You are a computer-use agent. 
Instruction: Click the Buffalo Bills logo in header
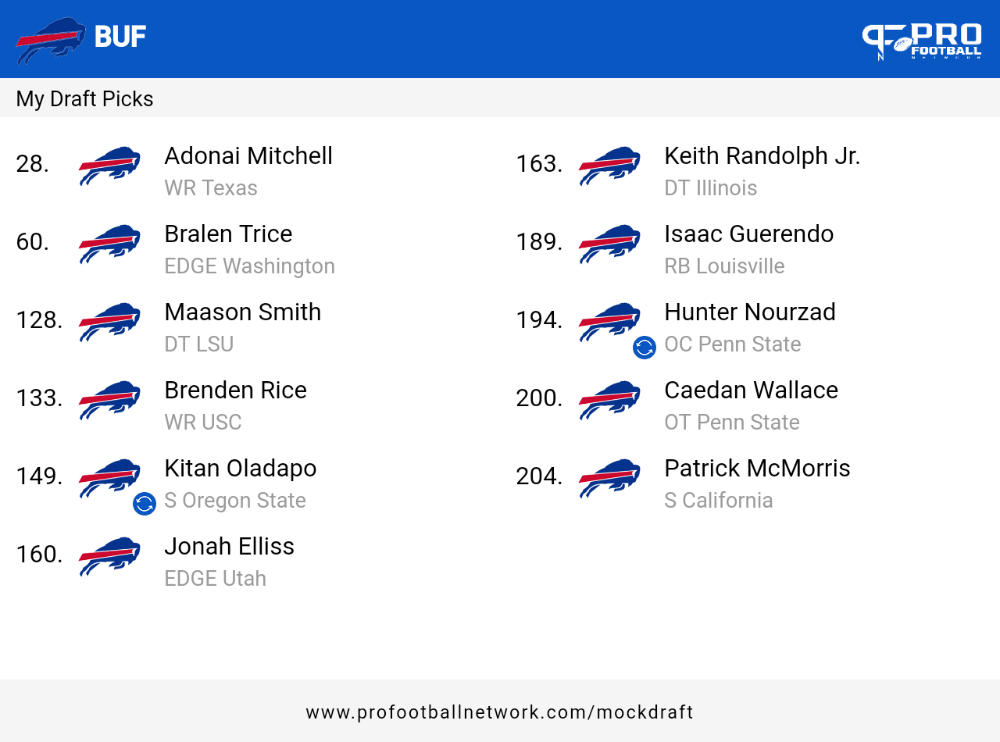click(50, 40)
